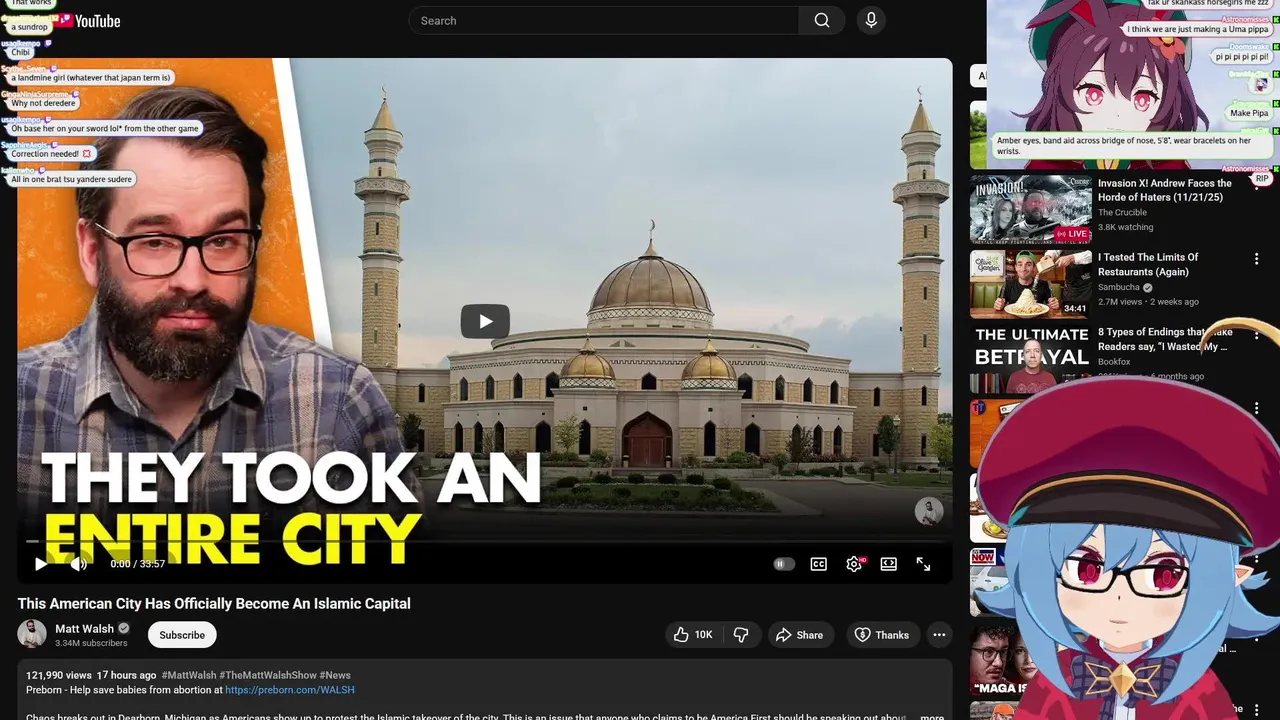Enter fullscreen mode
This screenshot has height=720, width=1280.
(923, 564)
